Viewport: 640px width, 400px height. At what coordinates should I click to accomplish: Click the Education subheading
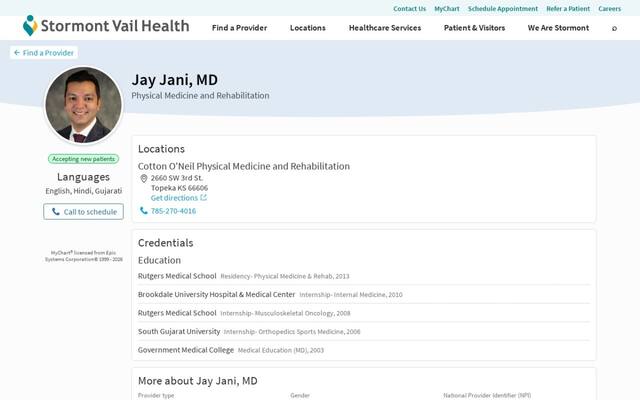click(x=159, y=260)
